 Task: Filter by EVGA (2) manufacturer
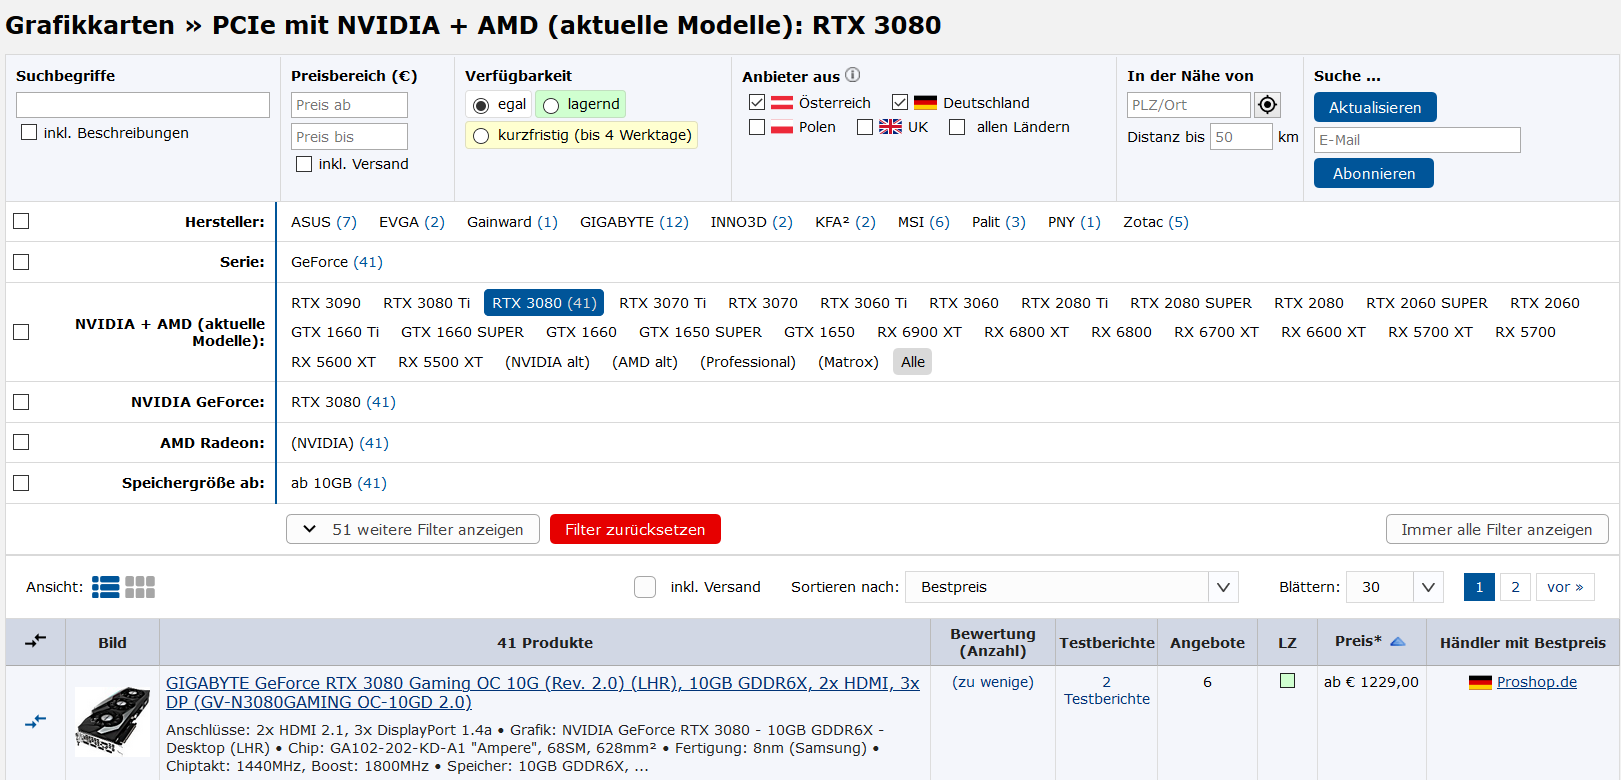[412, 222]
